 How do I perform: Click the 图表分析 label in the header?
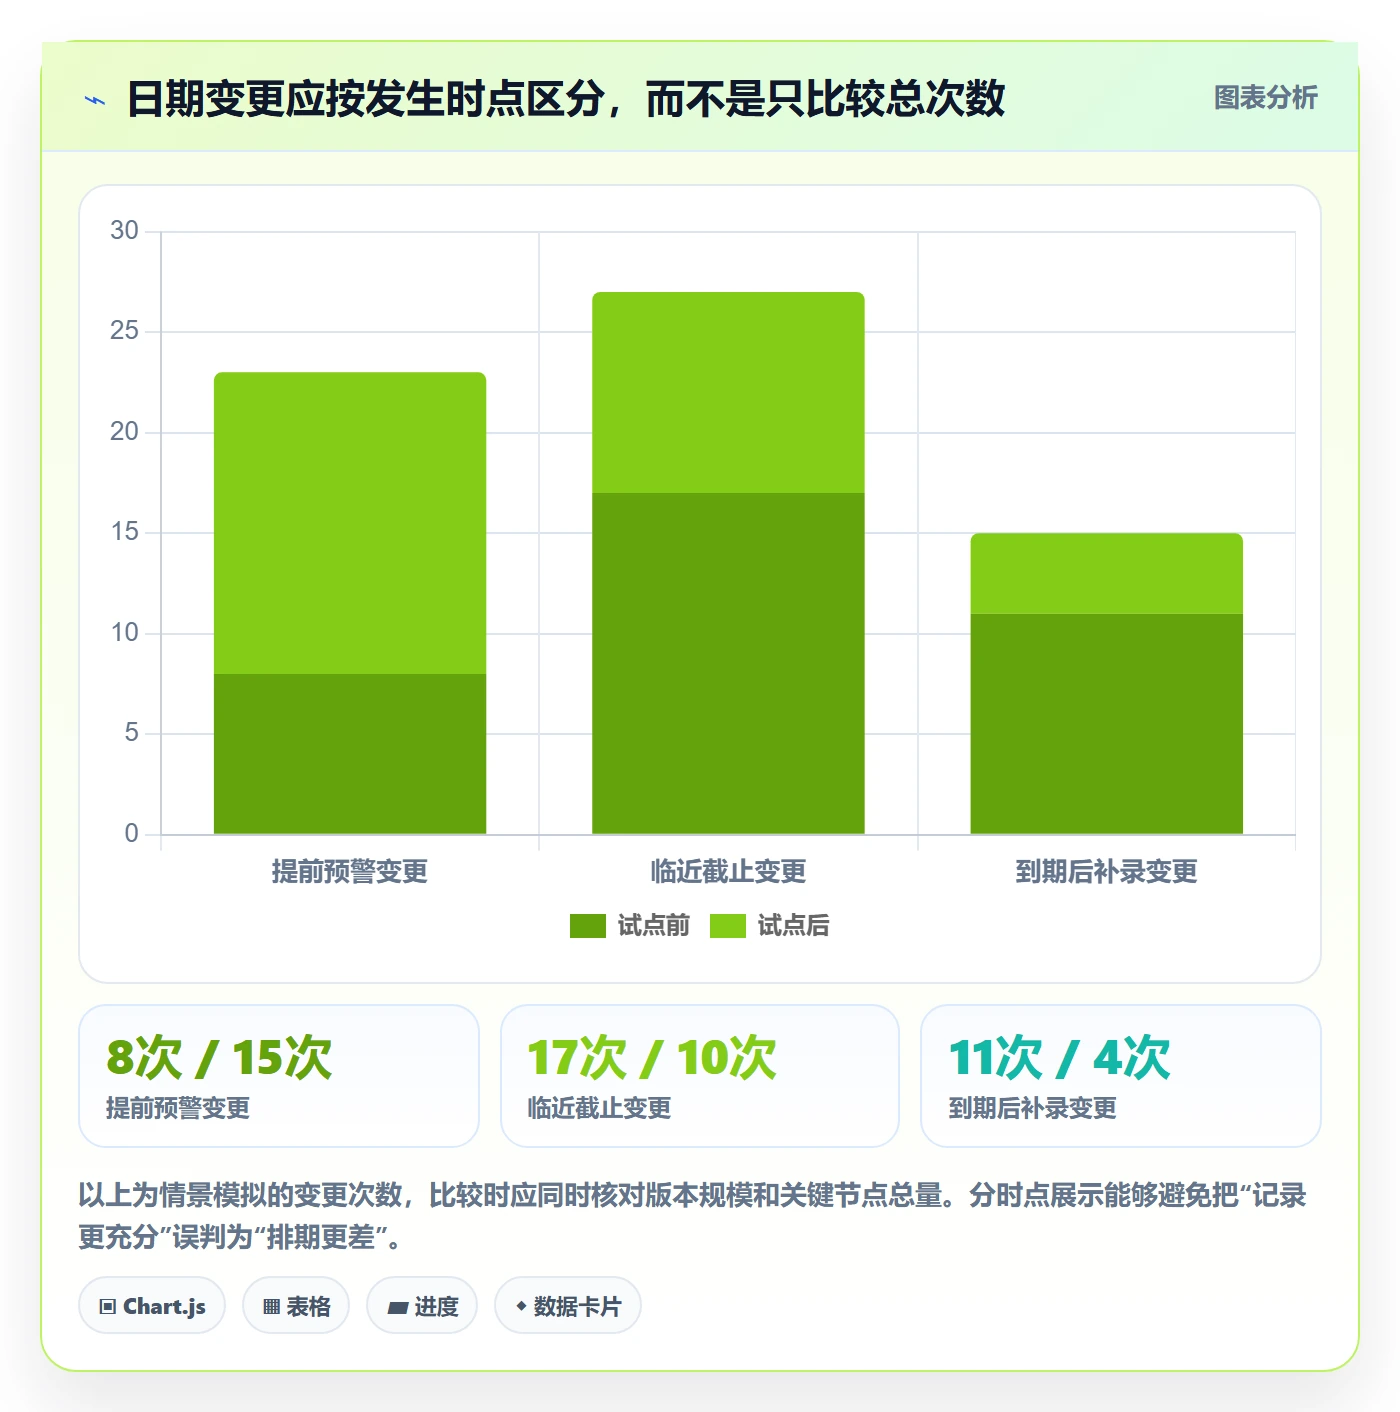pos(1265,98)
